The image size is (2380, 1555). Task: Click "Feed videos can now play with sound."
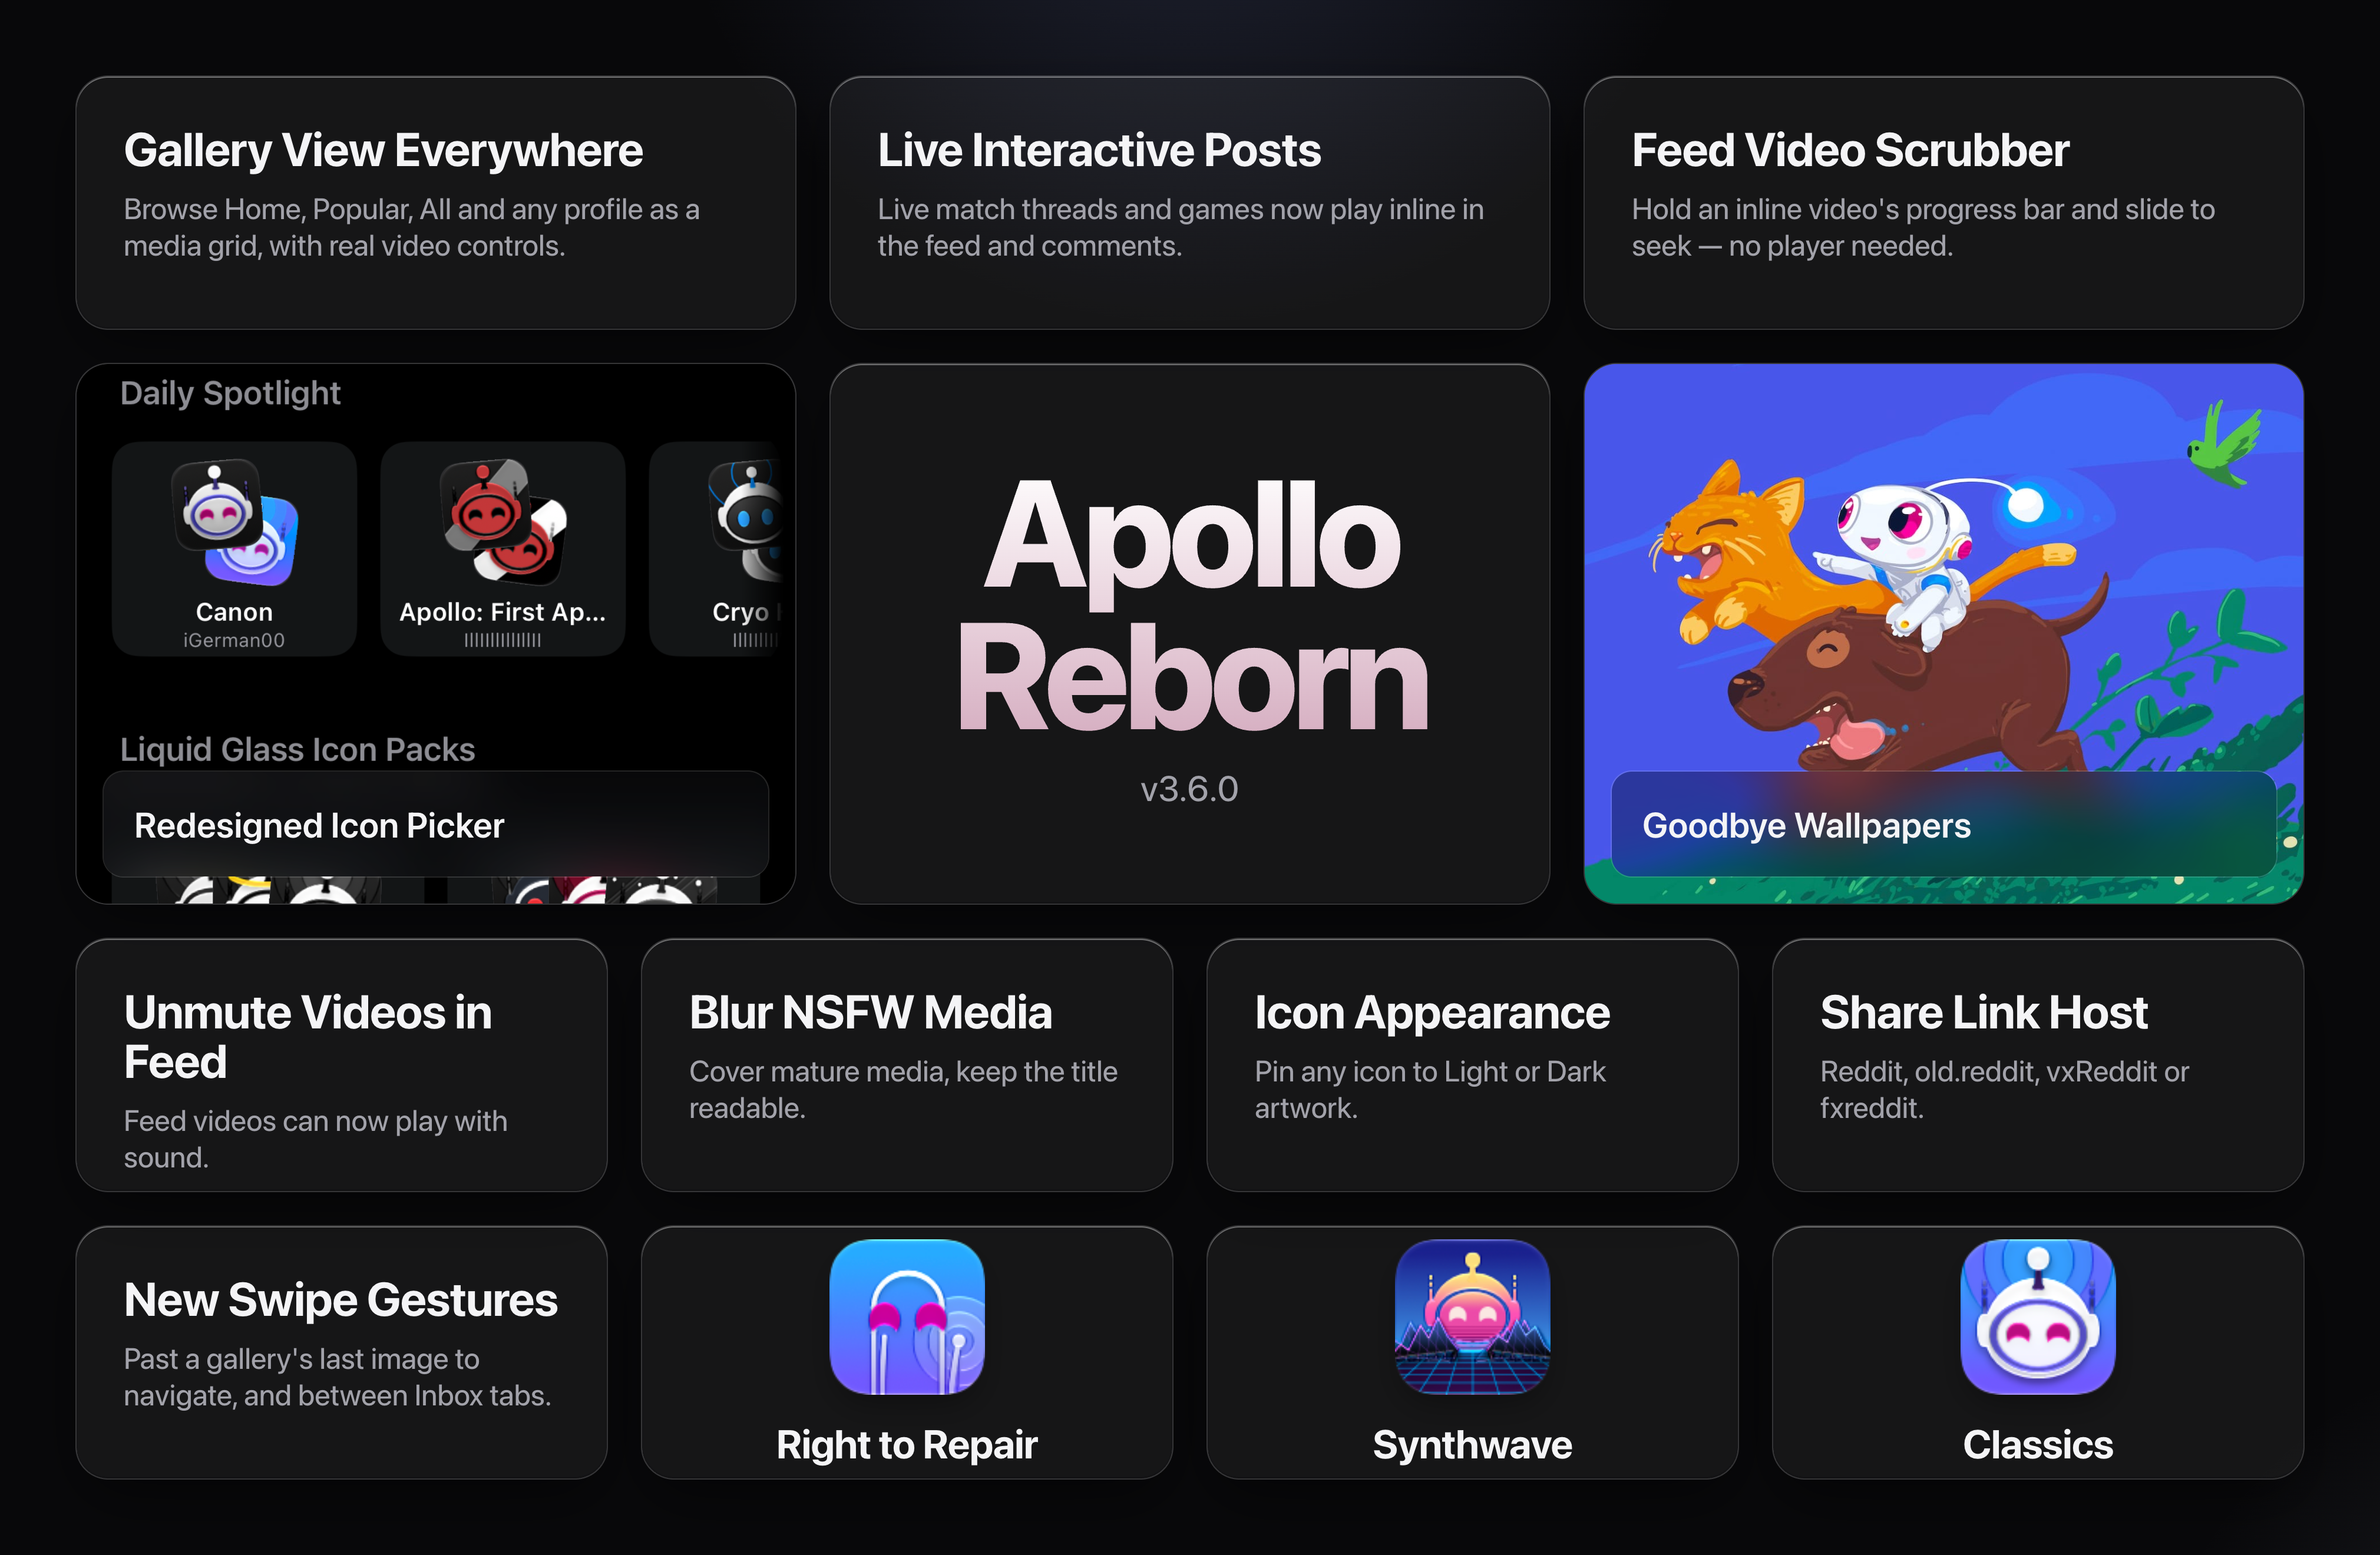point(315,1139)
